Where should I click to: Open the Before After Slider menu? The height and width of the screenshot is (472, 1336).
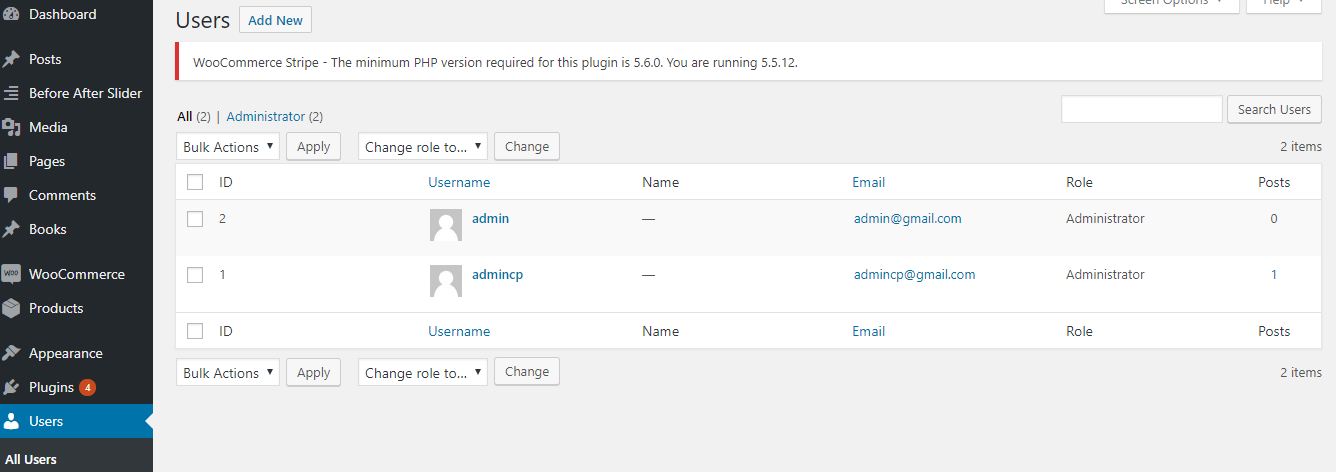(85, 93)
